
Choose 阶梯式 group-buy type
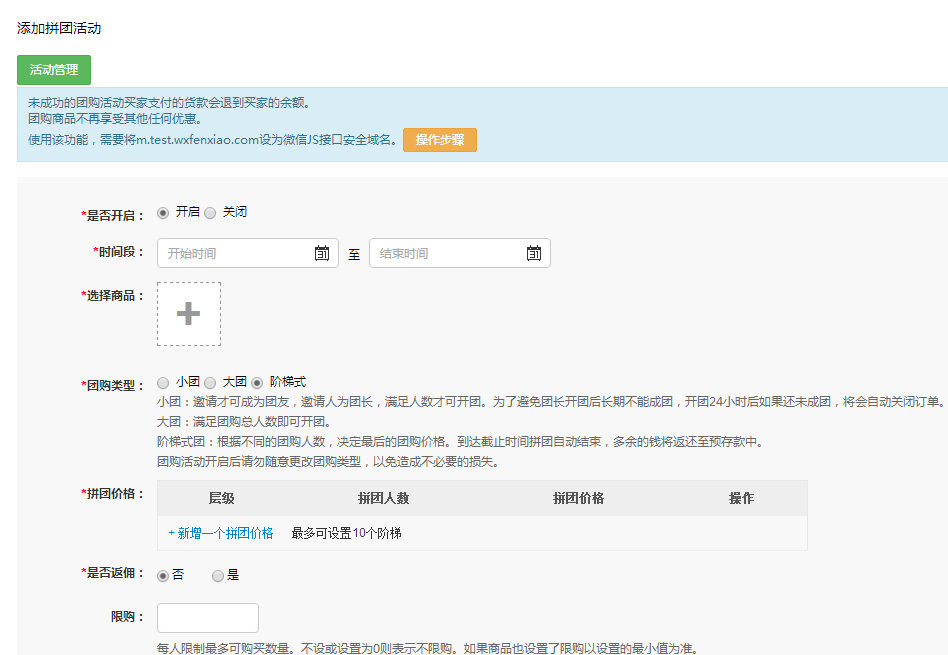[x=257, y=383]
